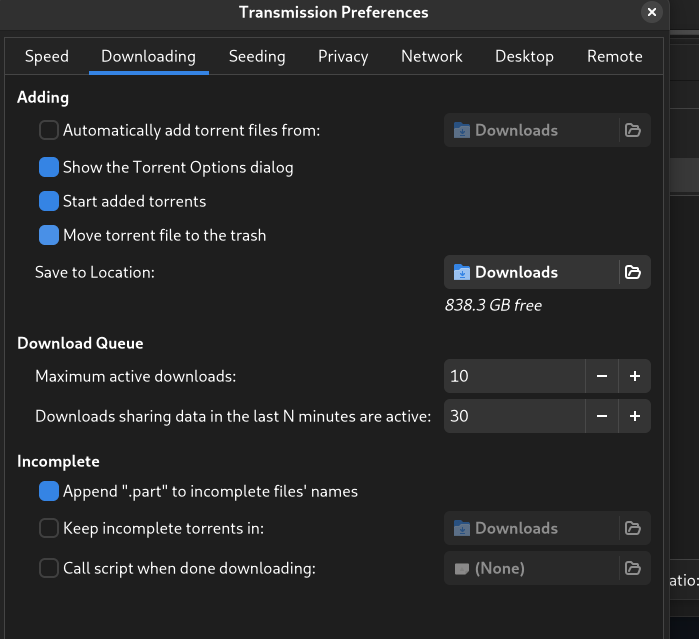The width and height of the screenshot is (699, 639).
Task: Switch to the Speed tab
Action: coord(47,57)
